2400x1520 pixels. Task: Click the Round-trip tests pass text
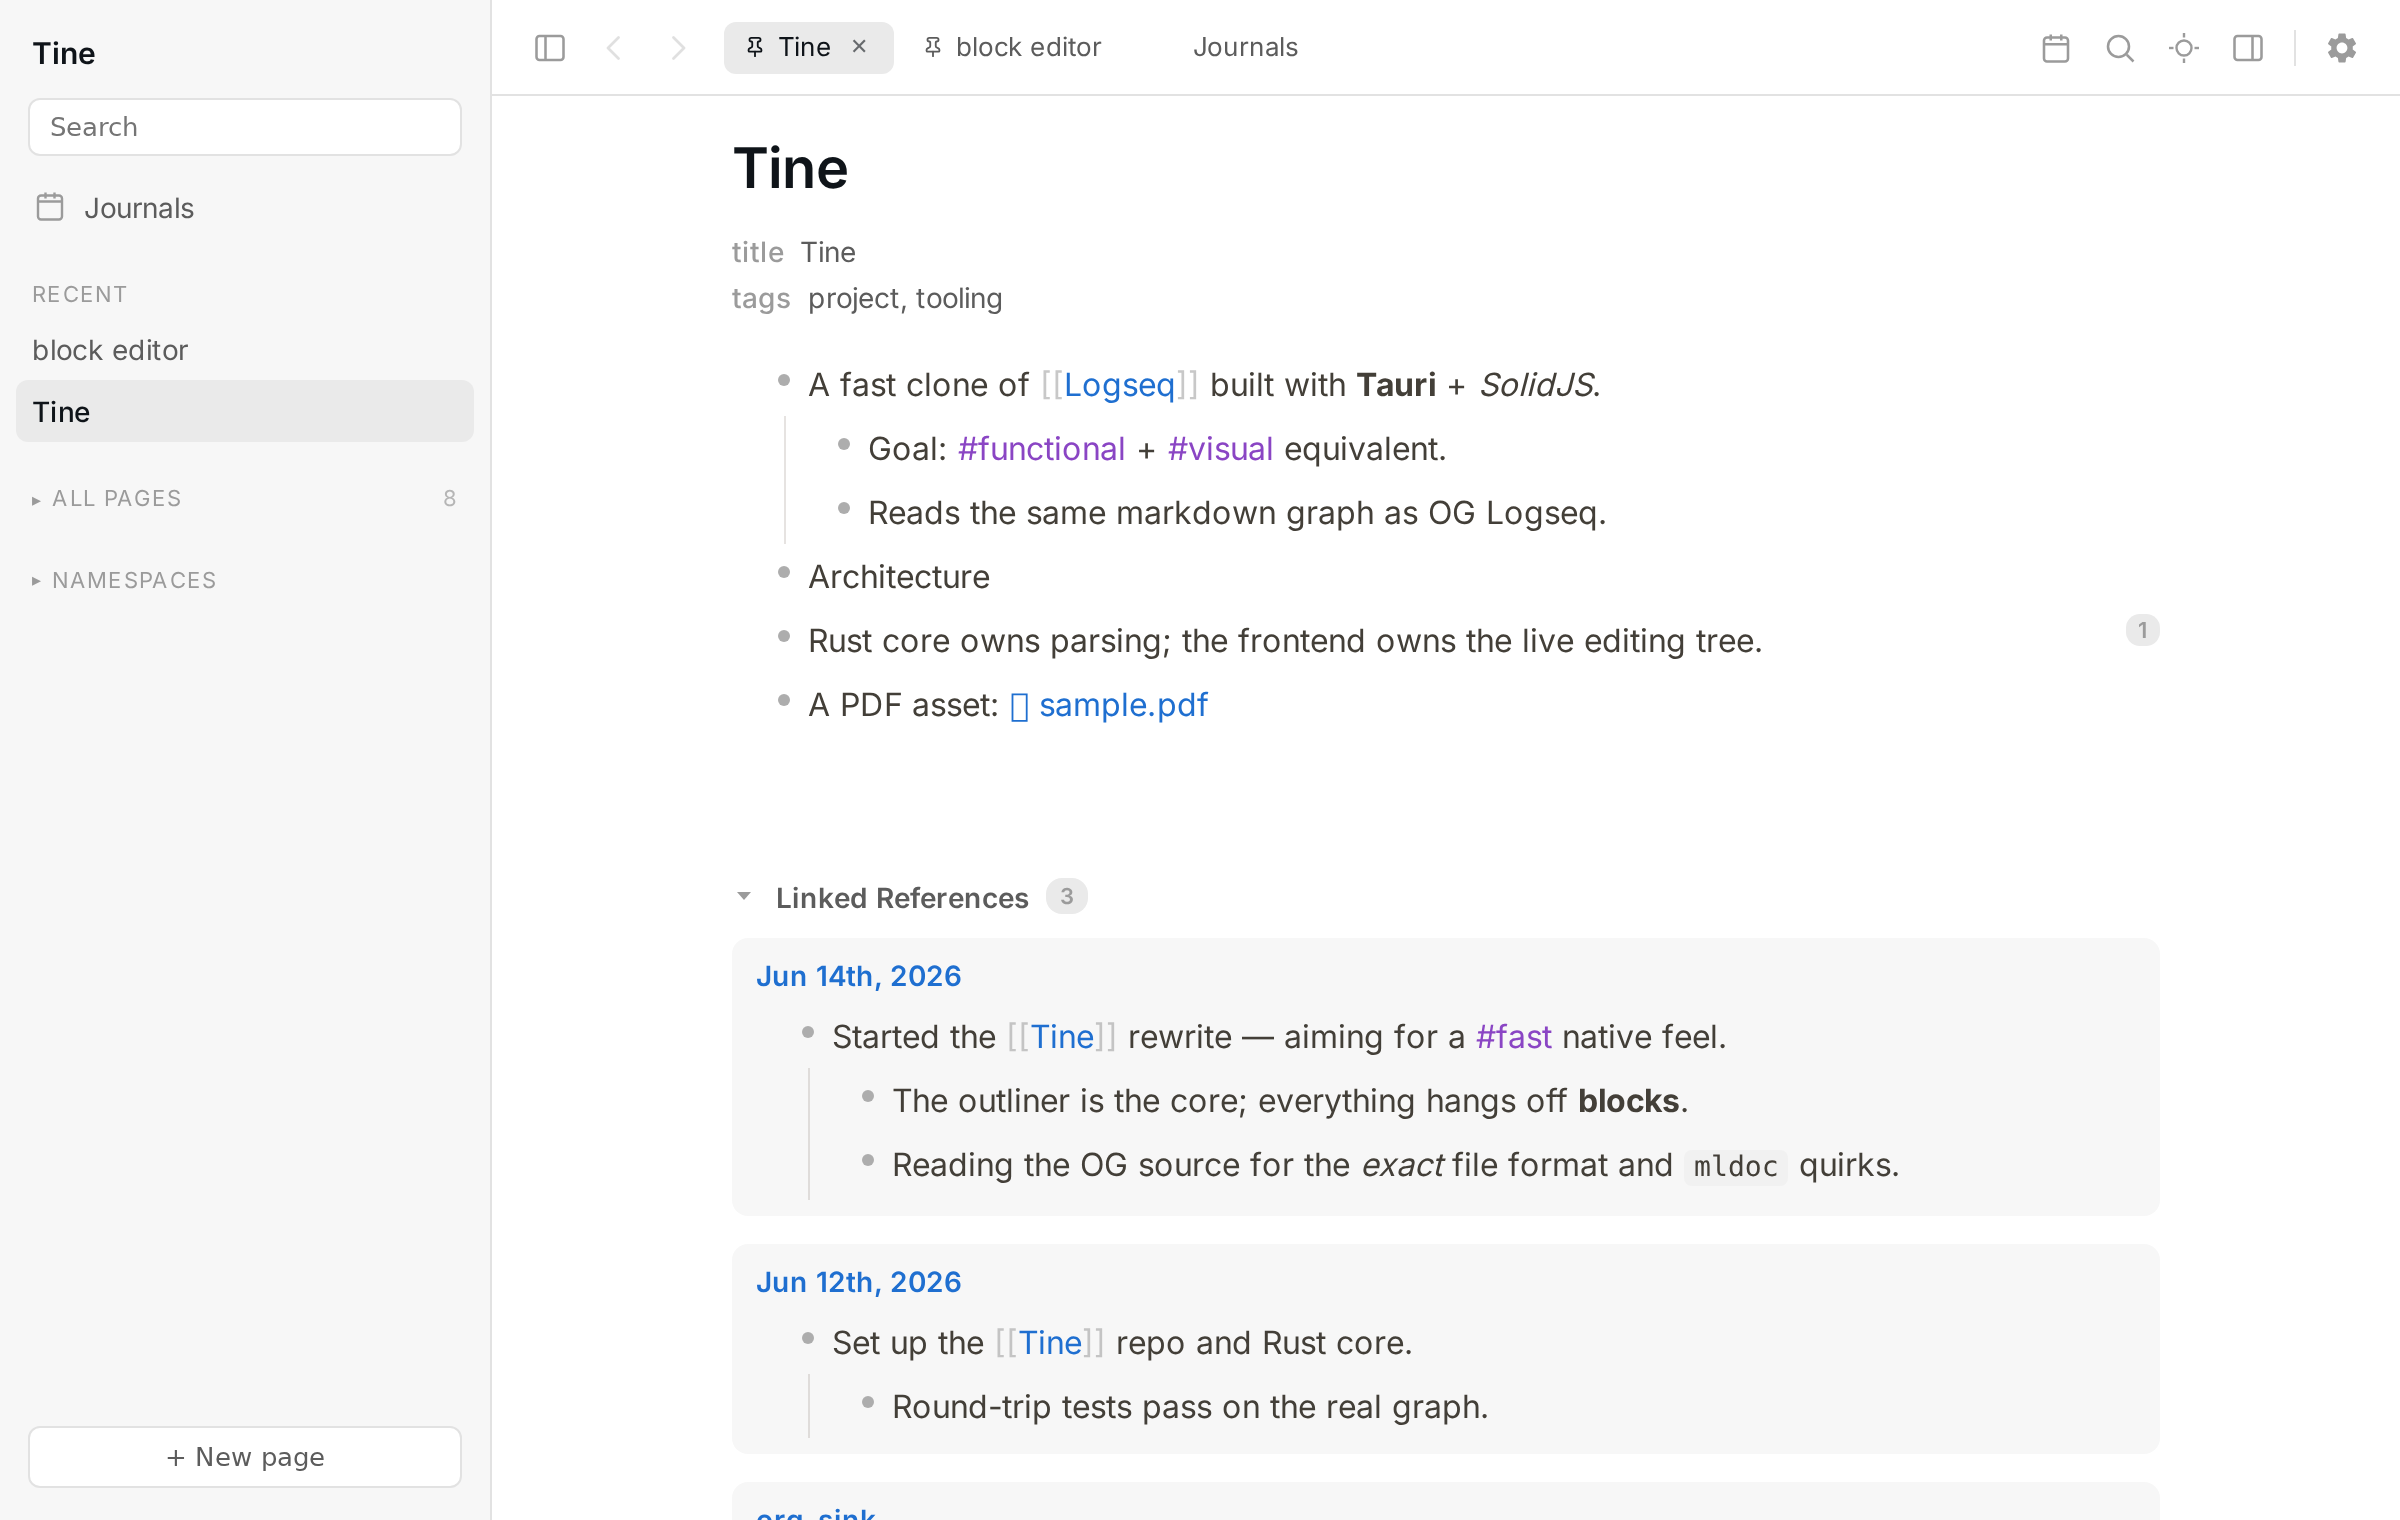[x=1190, y=1407]
